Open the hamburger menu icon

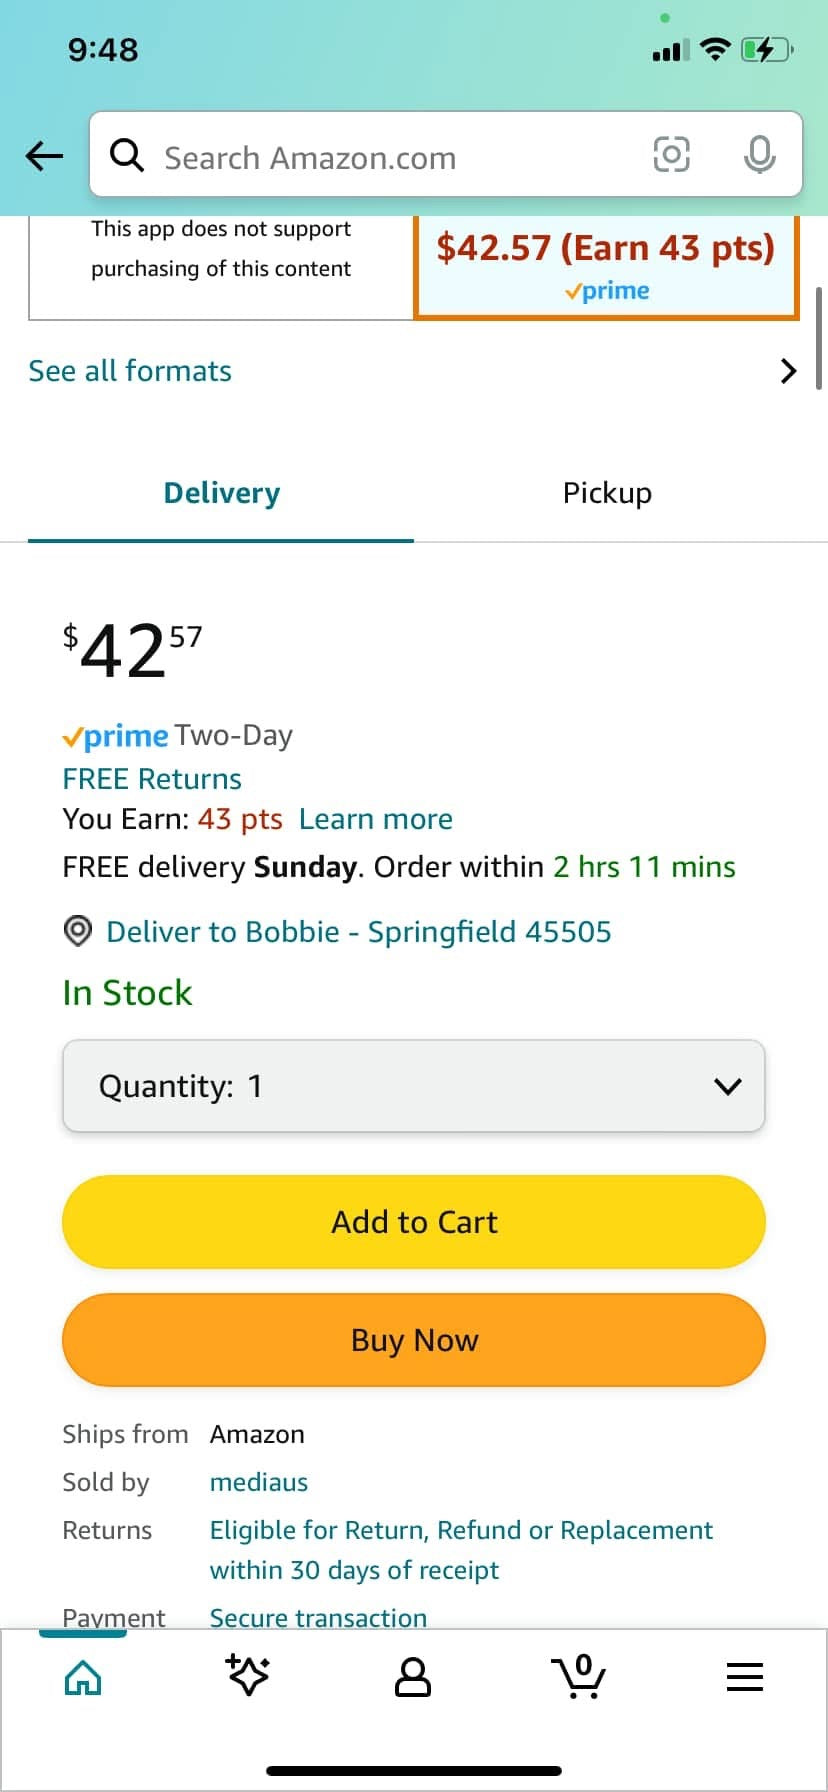(x=744, y=1677)
